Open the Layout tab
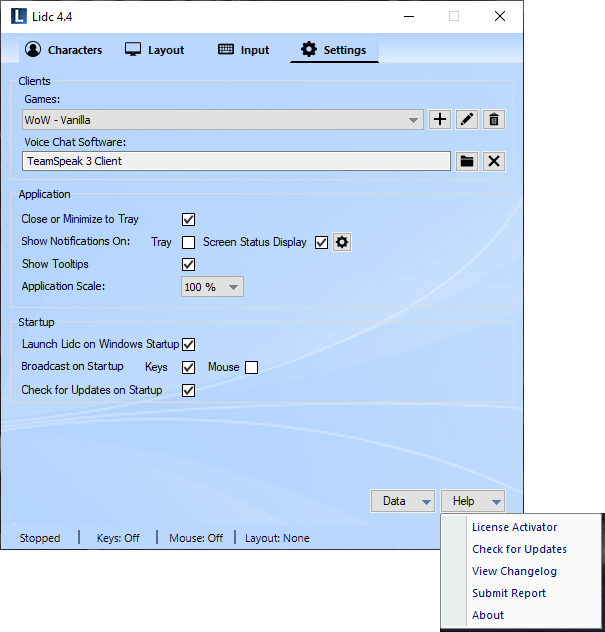This screenshot has width=605, height=632. [x=155, y=50]
